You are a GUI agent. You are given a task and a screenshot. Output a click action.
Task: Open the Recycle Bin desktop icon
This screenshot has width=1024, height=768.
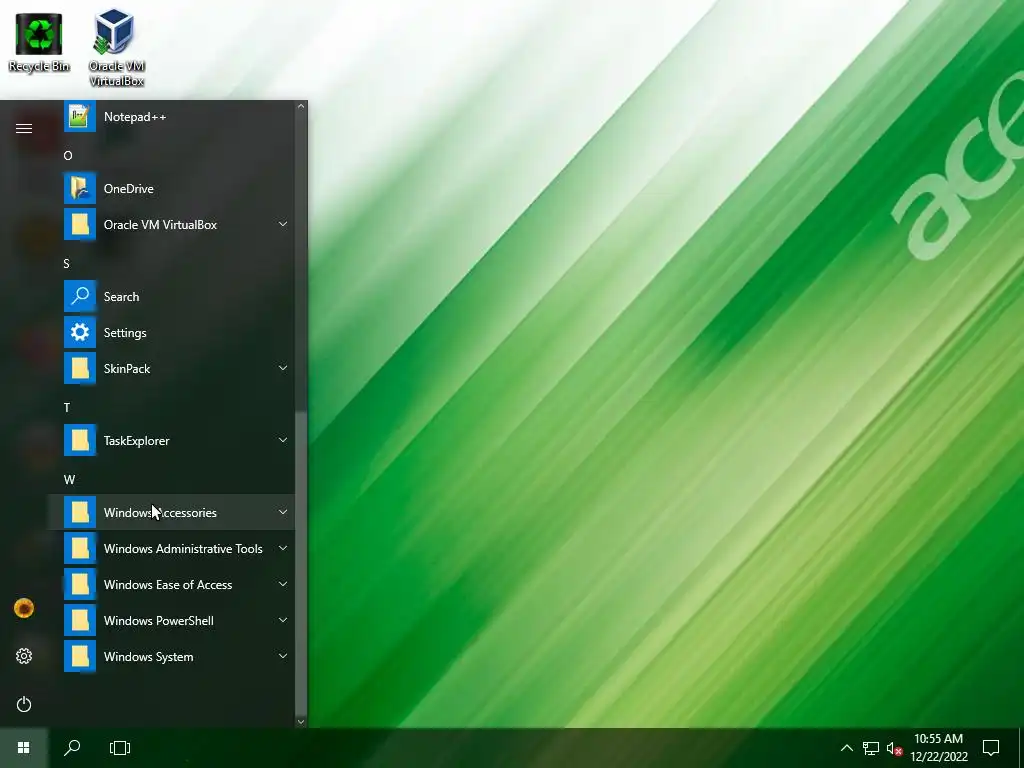click(39, 42)
